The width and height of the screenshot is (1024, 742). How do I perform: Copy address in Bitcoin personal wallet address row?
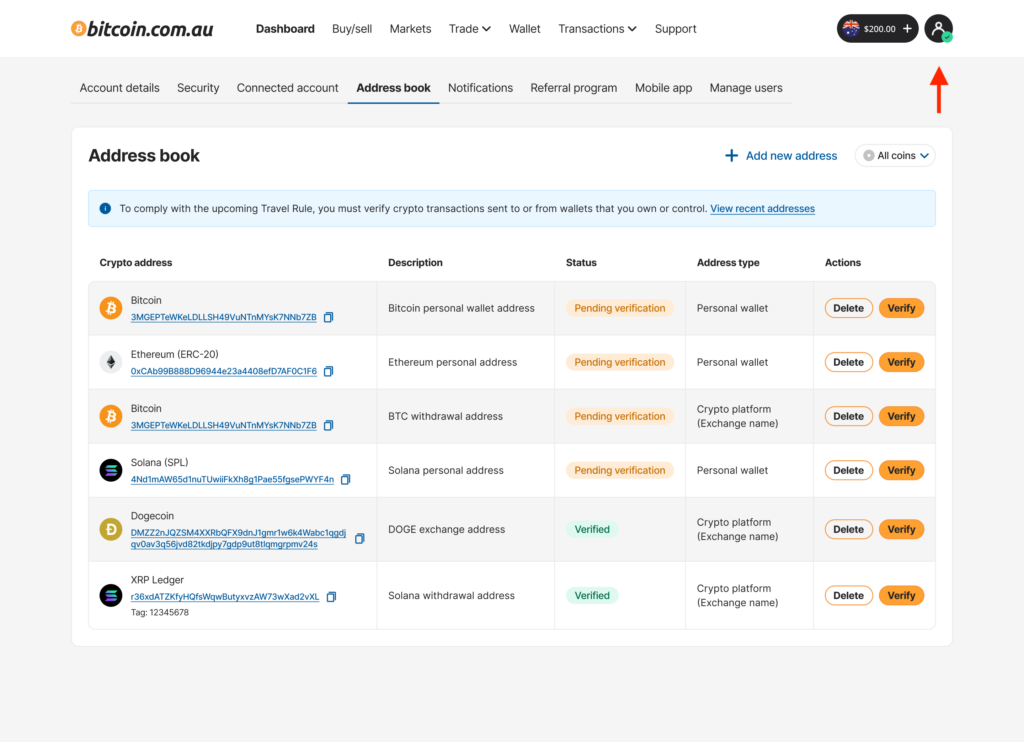click(328, 317)
